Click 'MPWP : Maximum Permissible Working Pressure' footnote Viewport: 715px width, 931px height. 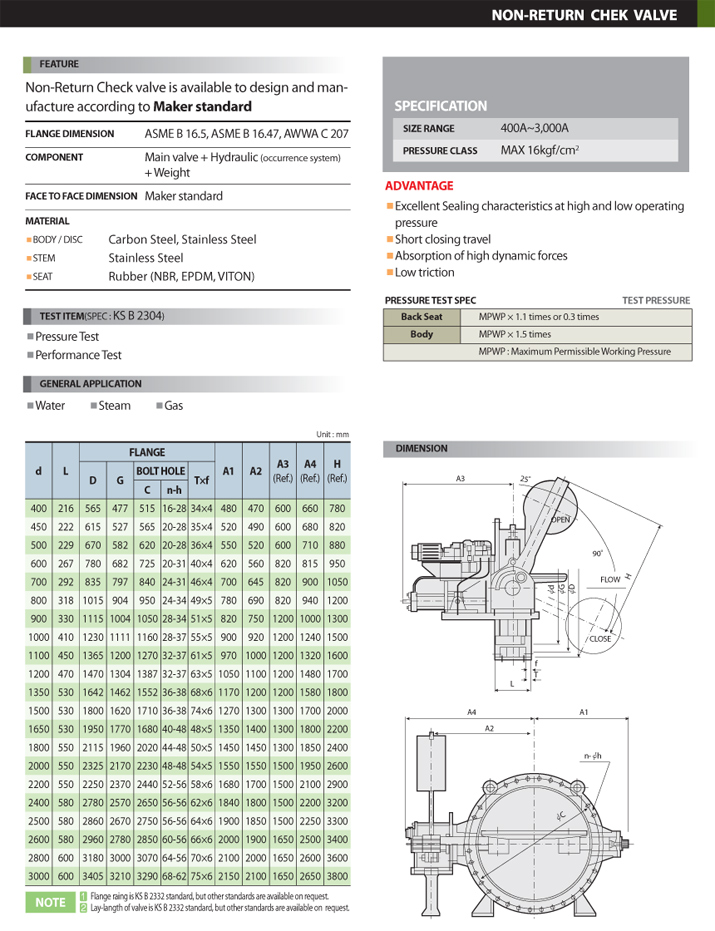click(x=575, y=352)
